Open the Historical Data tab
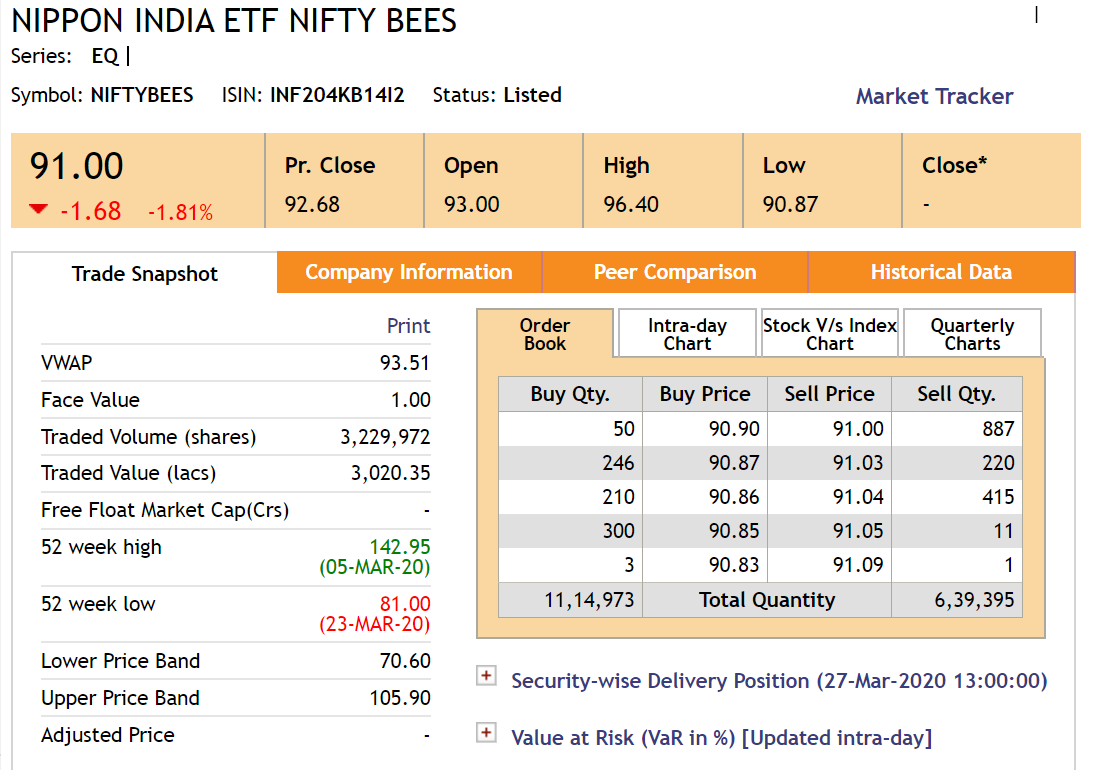The width and height of the screenshot is (1100, 770). [941, 272]
